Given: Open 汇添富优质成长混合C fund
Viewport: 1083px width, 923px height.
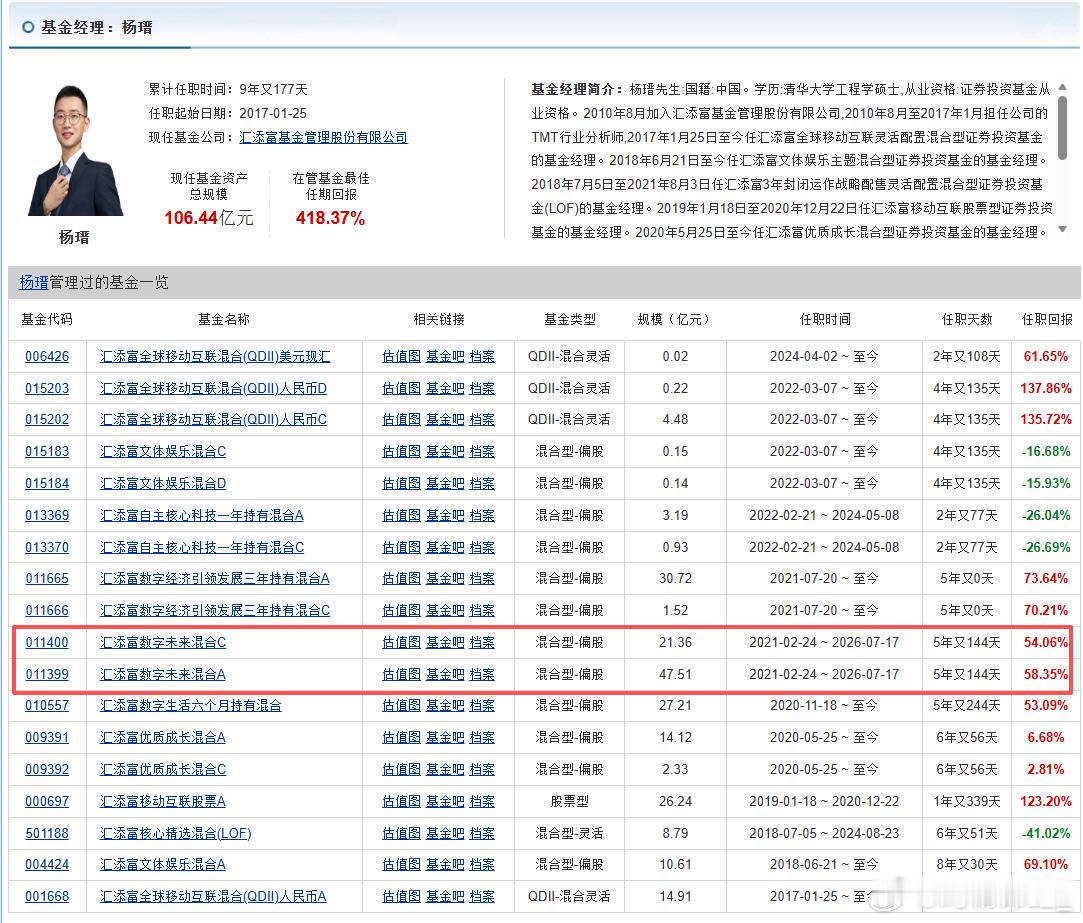Looking at the screenshot, I should point(163,769).
